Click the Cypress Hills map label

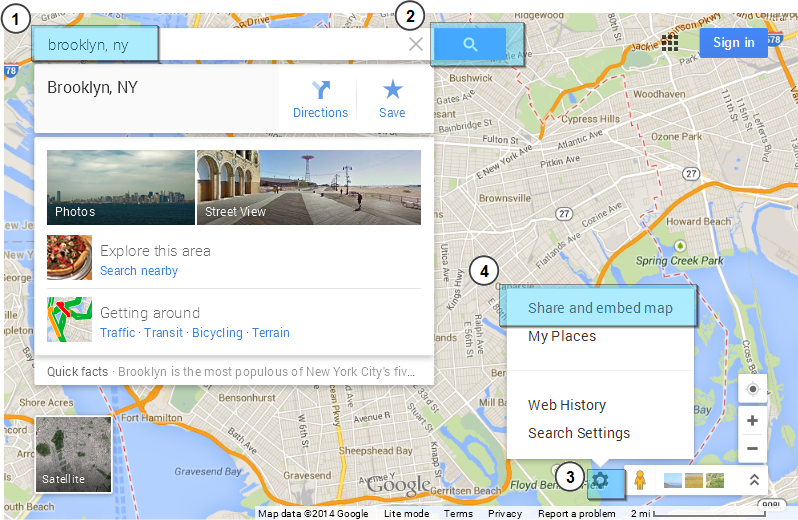[x=590, y=119]
